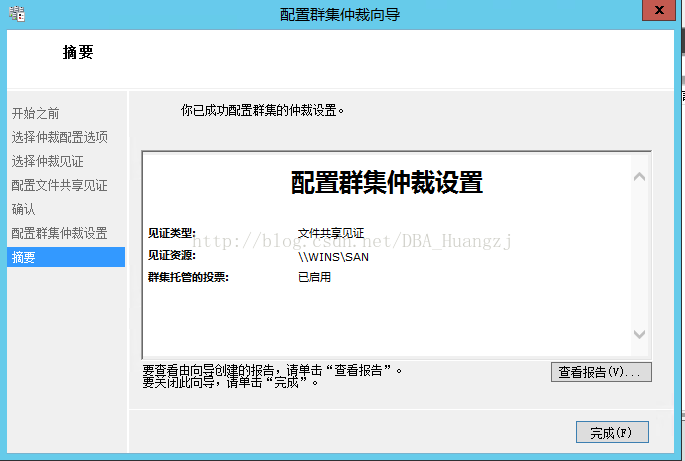Click the \\WINS\SAN witness resource value
This screenshot has height=461, width=685.
click(x=333, y=257)
